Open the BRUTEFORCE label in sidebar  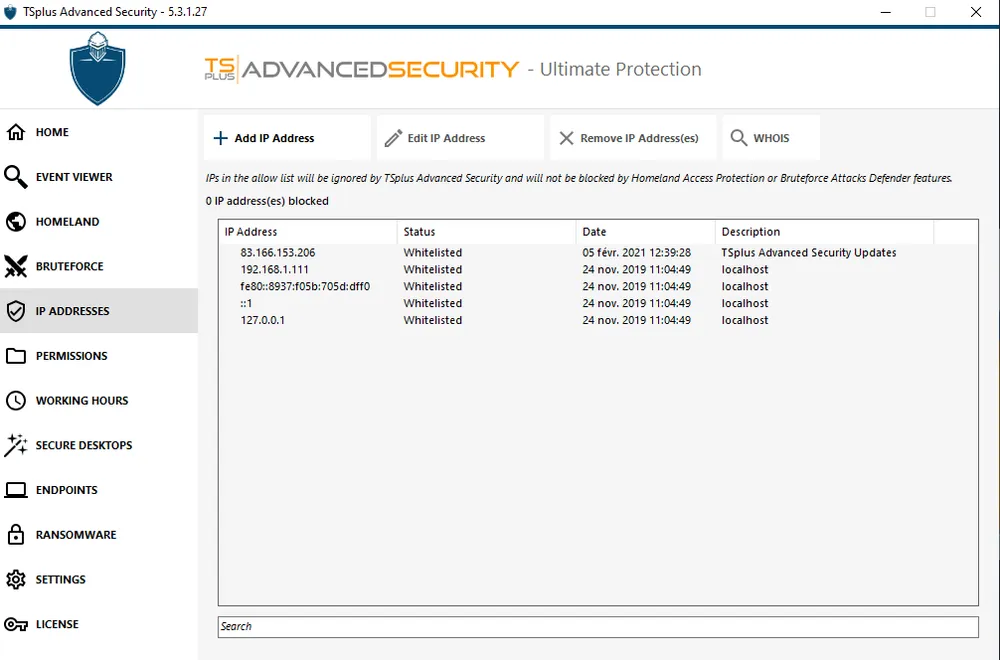tap(70, 266)
